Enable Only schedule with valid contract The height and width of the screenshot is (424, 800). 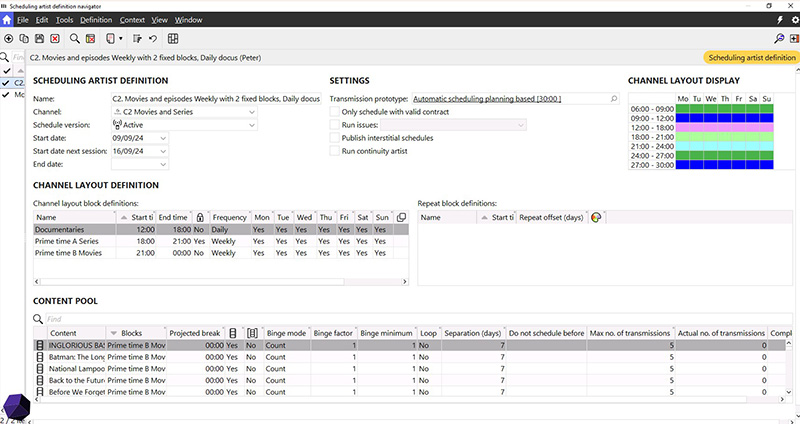[x=335, y=112]
